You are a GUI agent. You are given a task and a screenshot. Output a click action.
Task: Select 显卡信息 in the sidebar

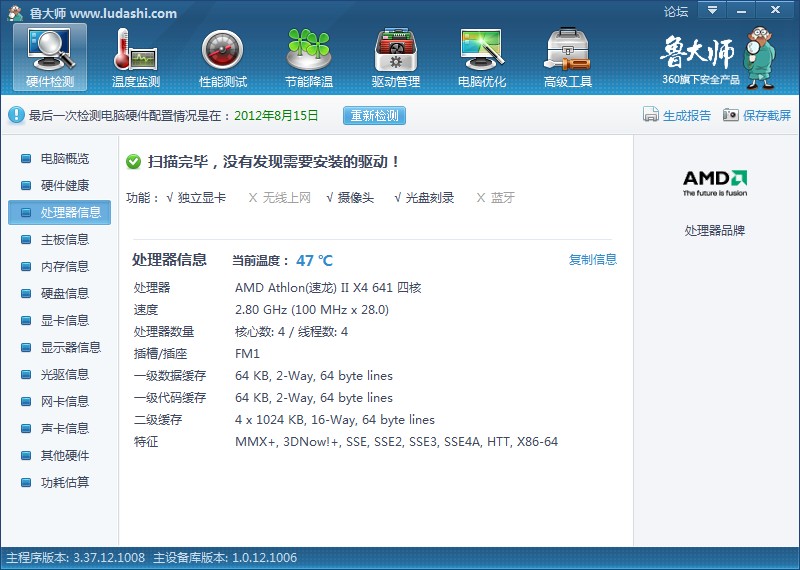59,320
